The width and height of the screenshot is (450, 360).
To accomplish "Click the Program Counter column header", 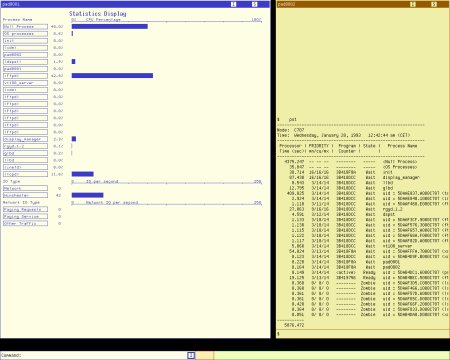I will 347,149.
